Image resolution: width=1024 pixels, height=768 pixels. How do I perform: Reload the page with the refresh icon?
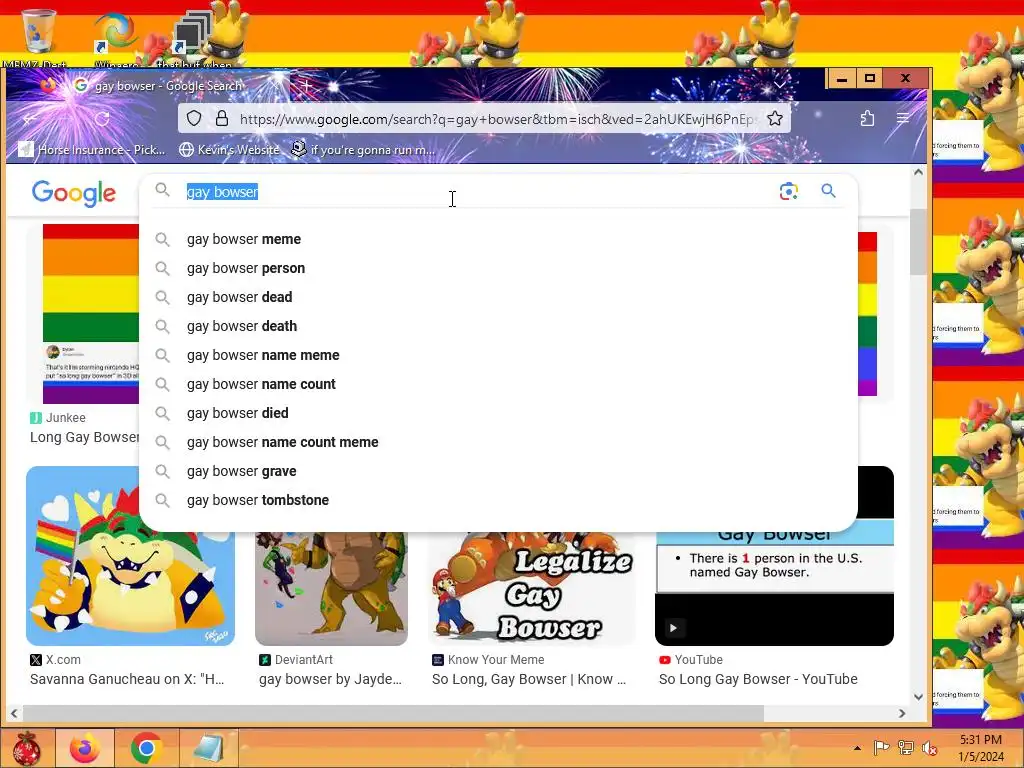tap(102, 119)
